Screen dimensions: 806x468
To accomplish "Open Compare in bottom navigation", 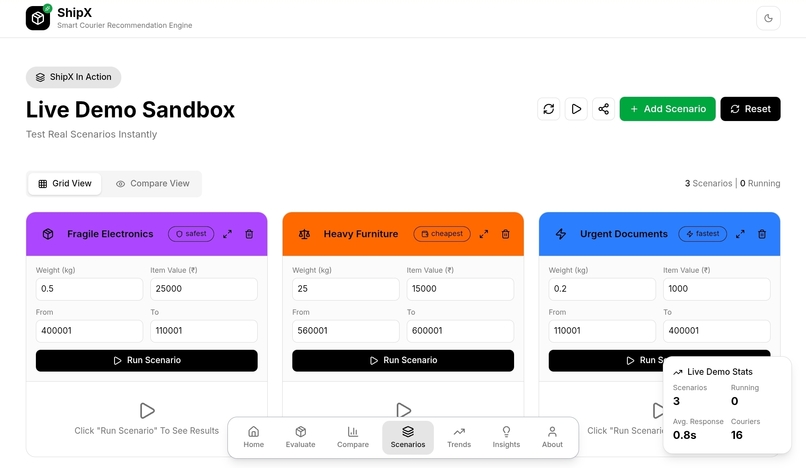I will (x=353, y=438).
